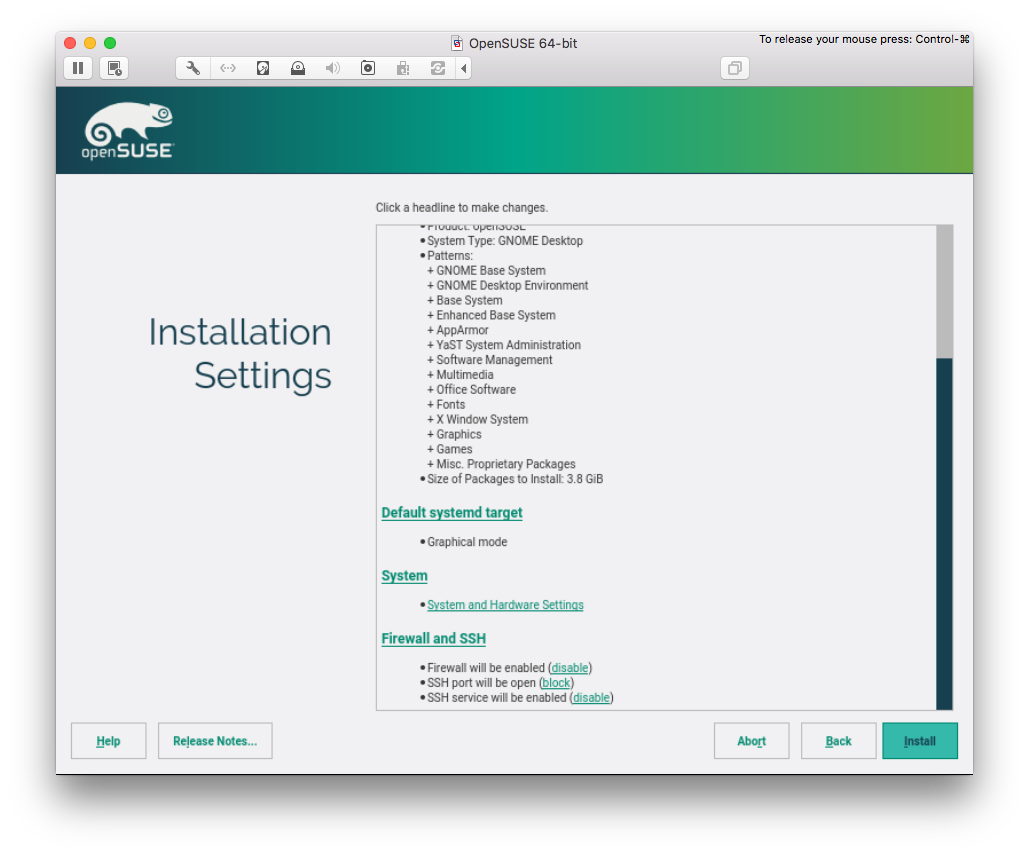Select 'Multimedia' pattern text
1029x855 pixels.
point(465,375)
